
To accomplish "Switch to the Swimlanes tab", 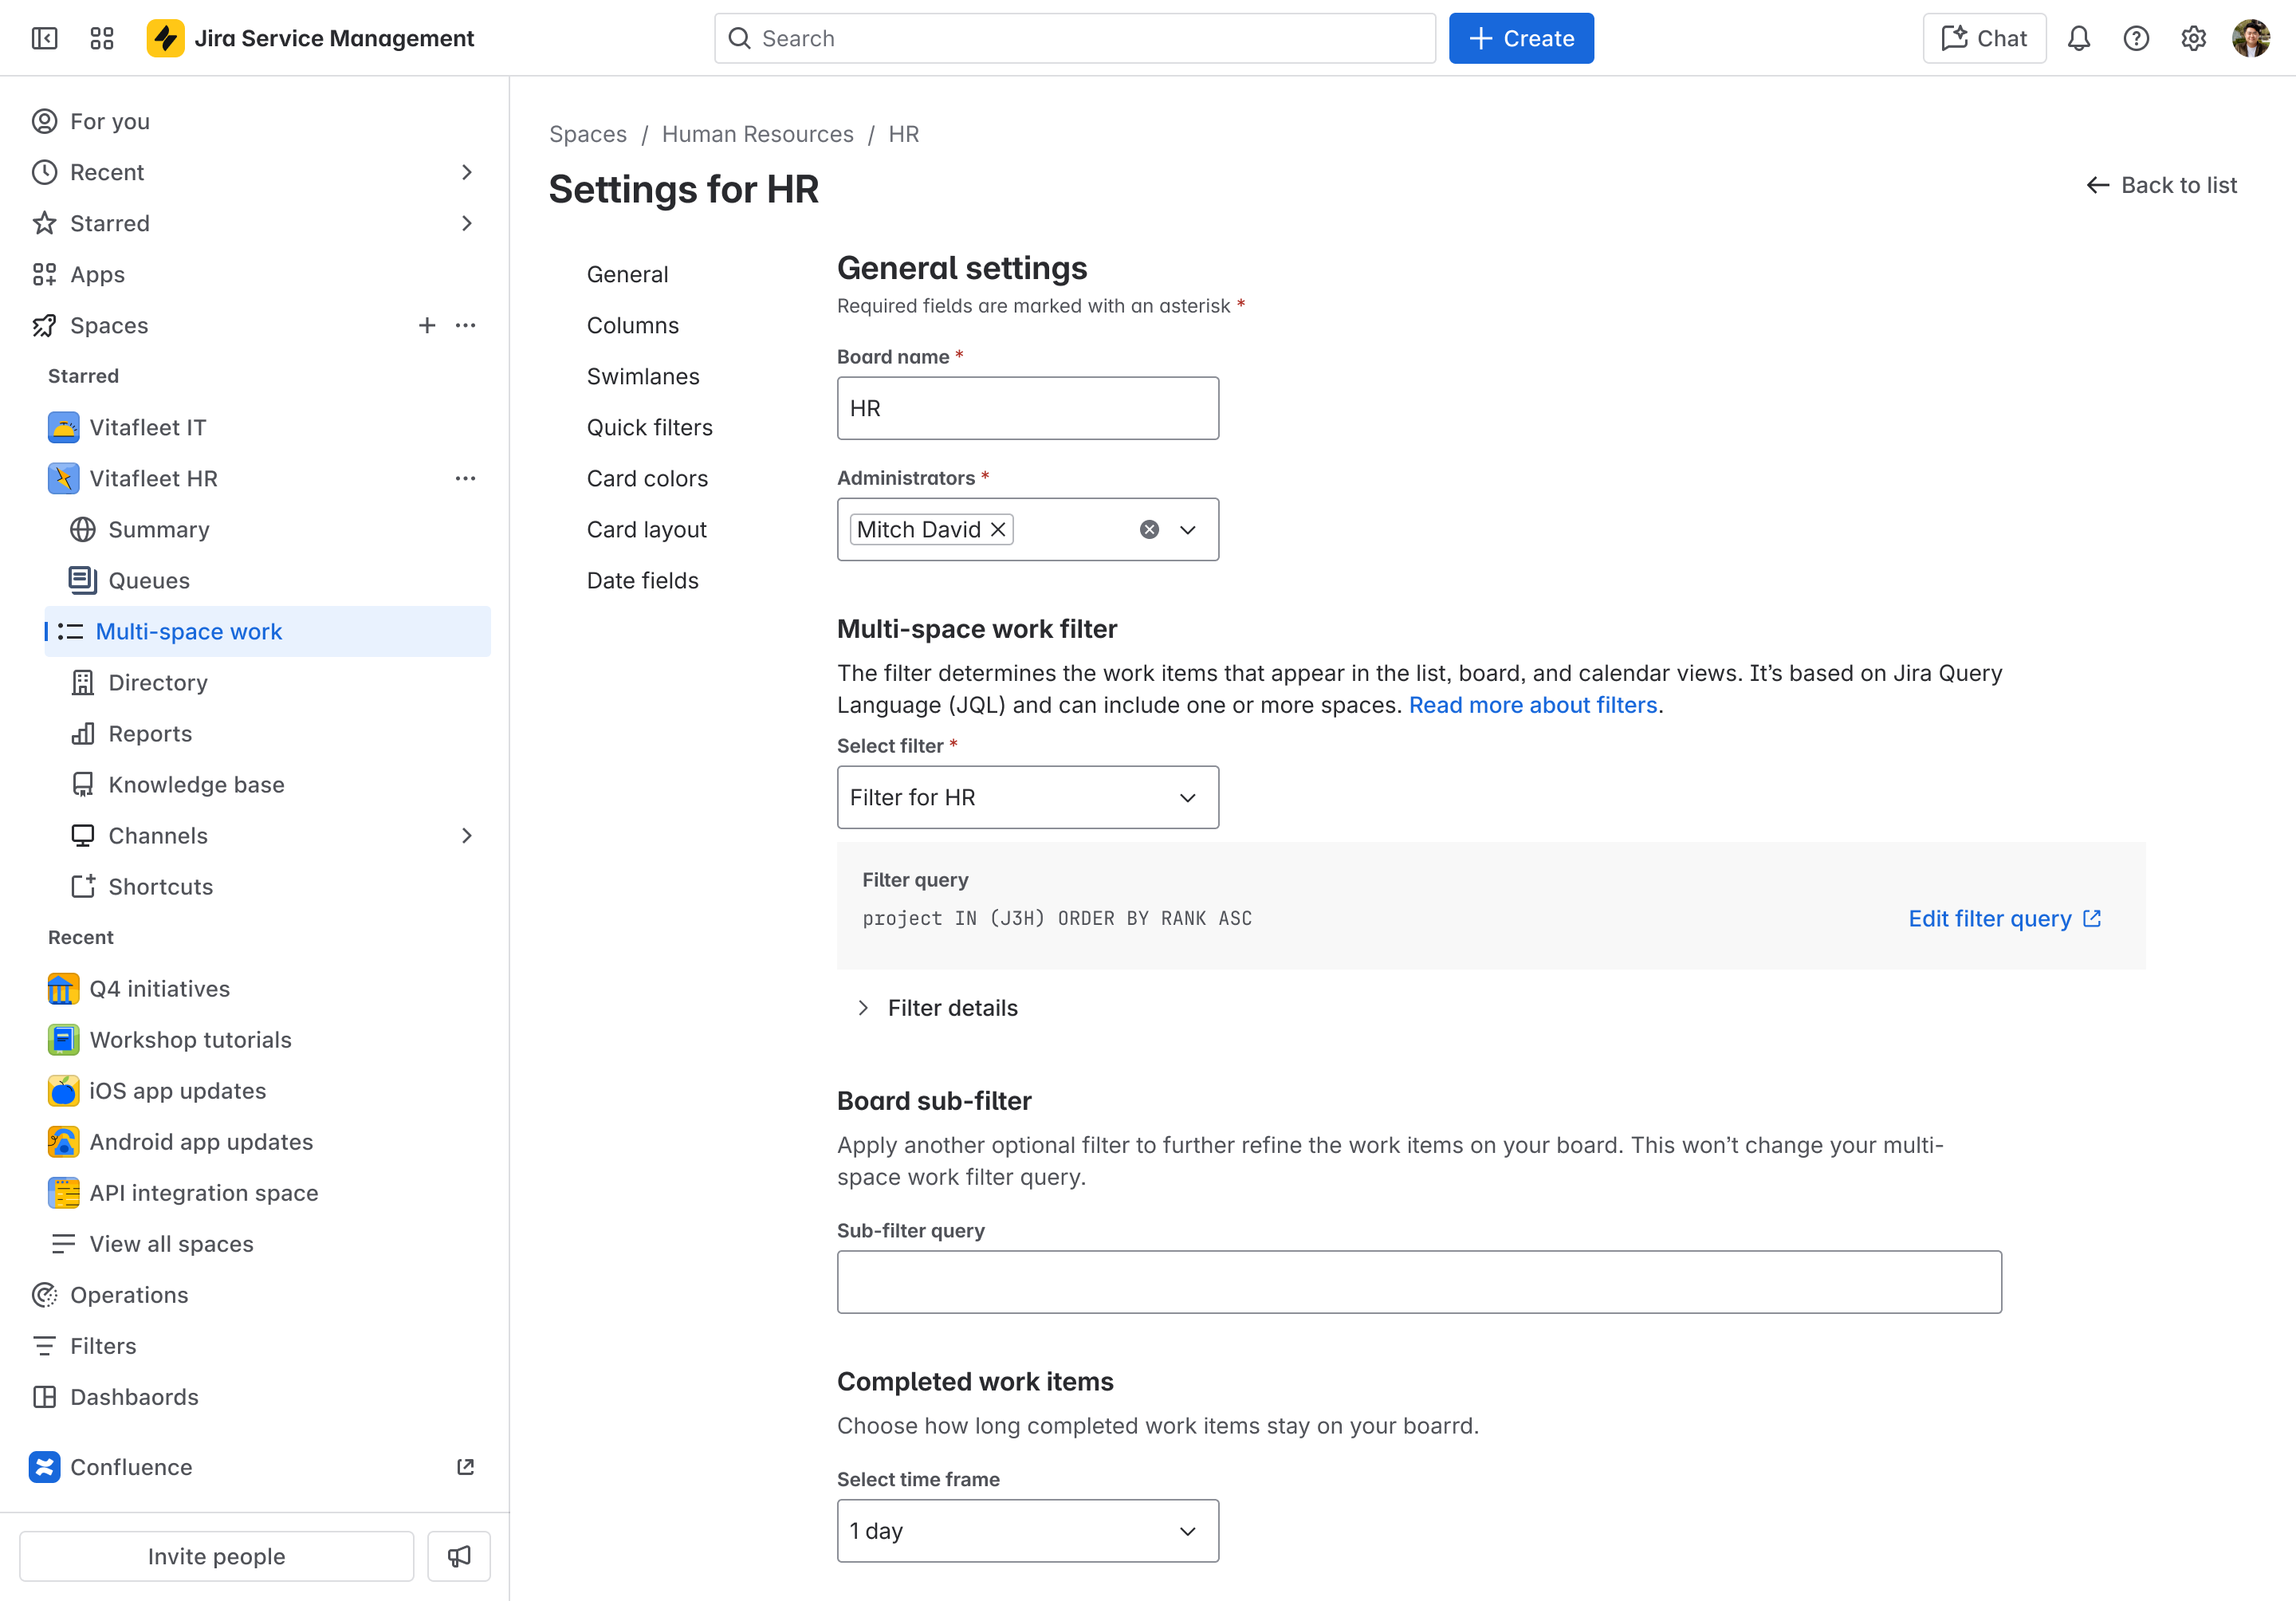I will [643, 376].
